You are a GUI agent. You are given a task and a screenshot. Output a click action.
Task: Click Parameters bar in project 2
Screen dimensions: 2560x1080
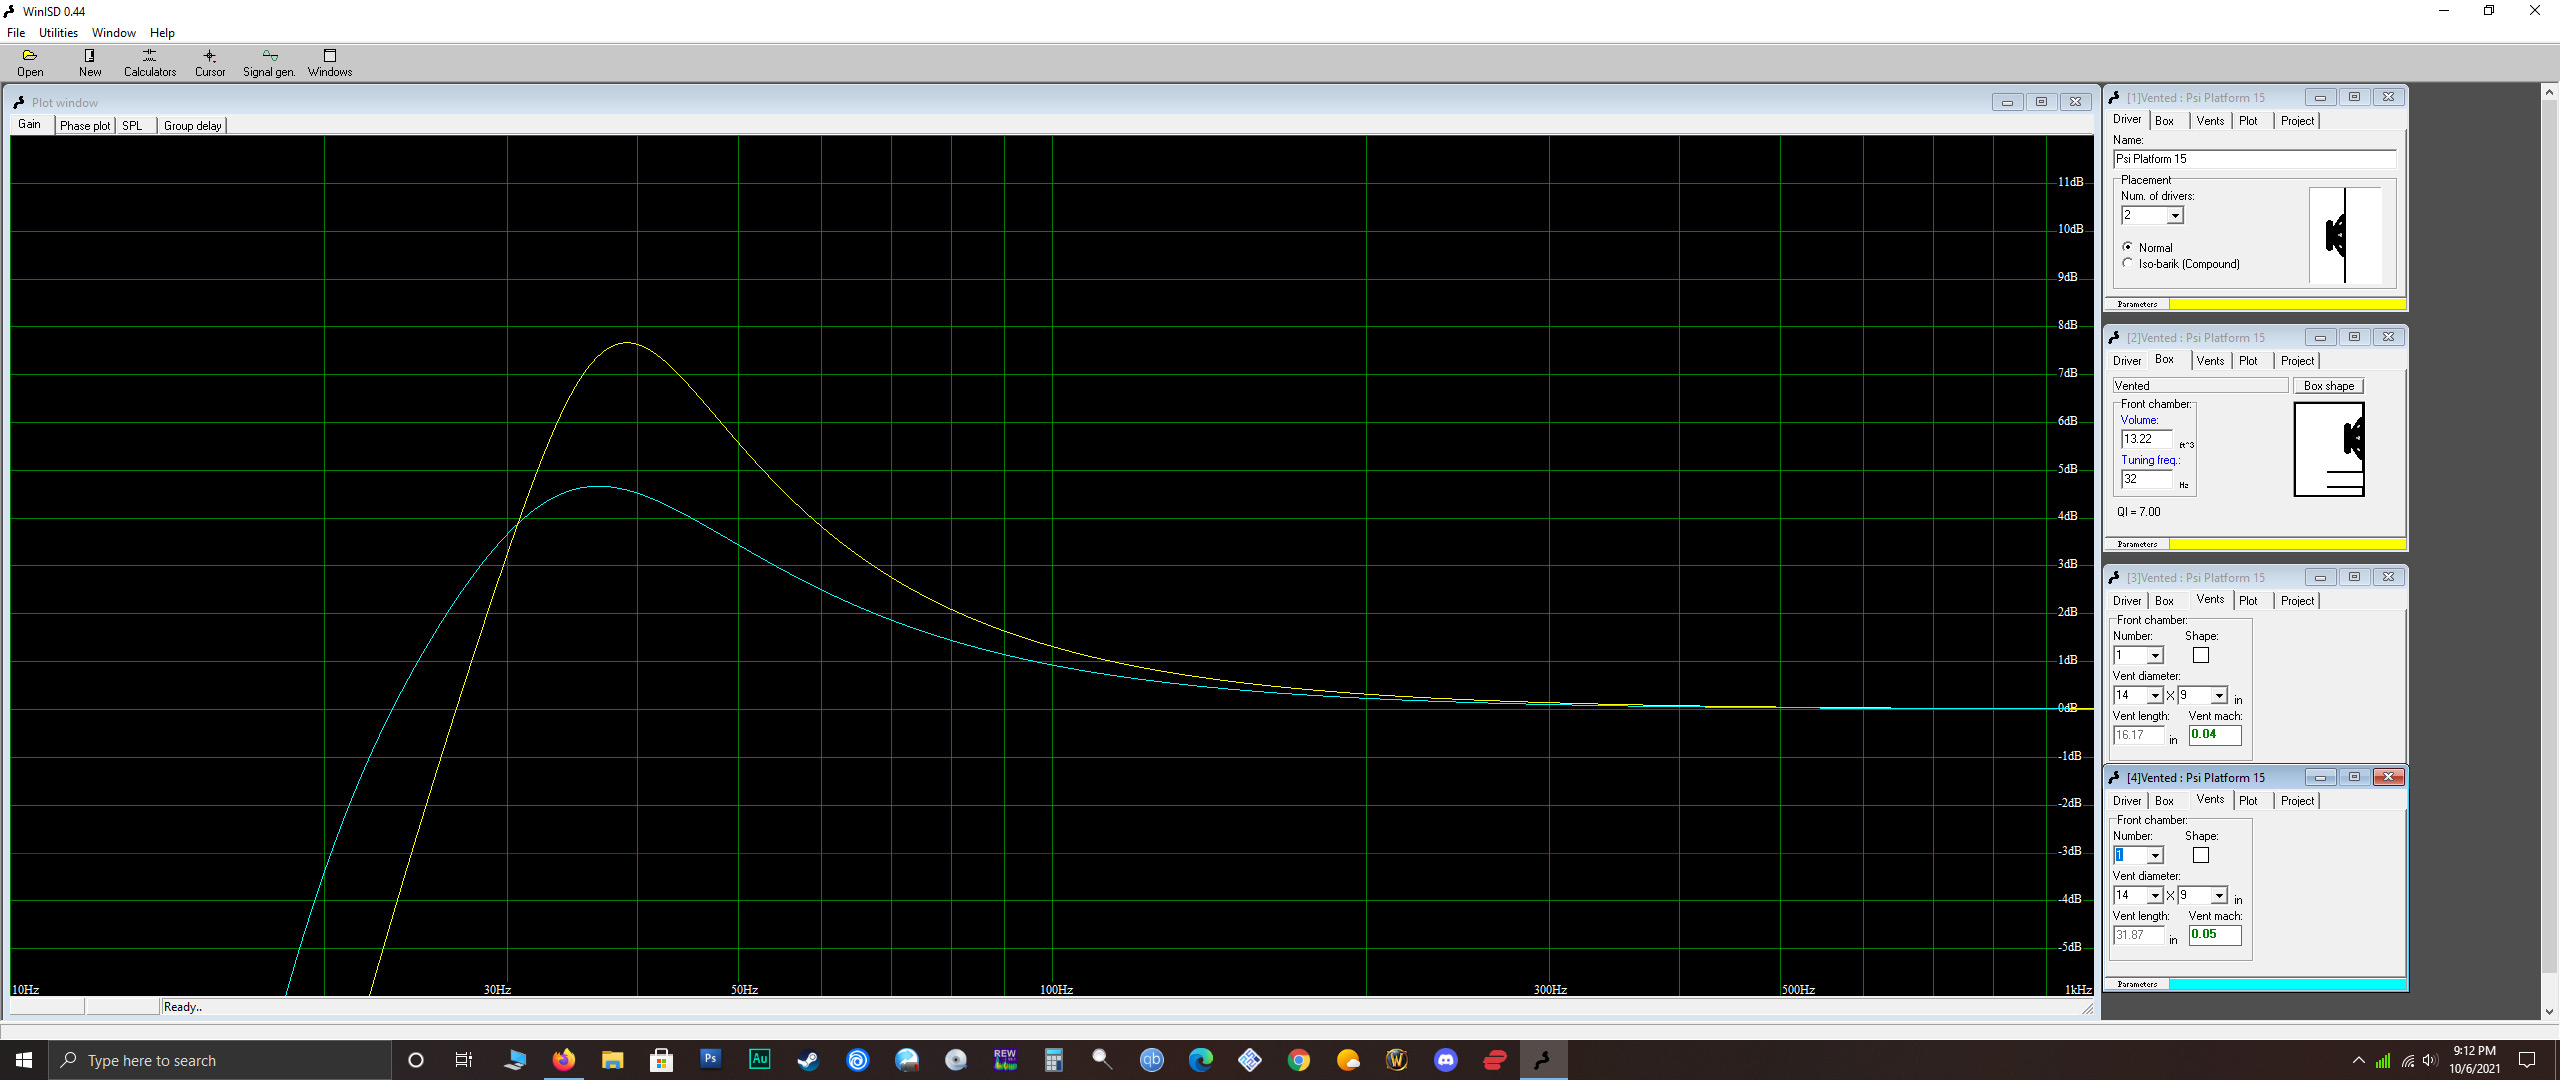pos(2137,544)
